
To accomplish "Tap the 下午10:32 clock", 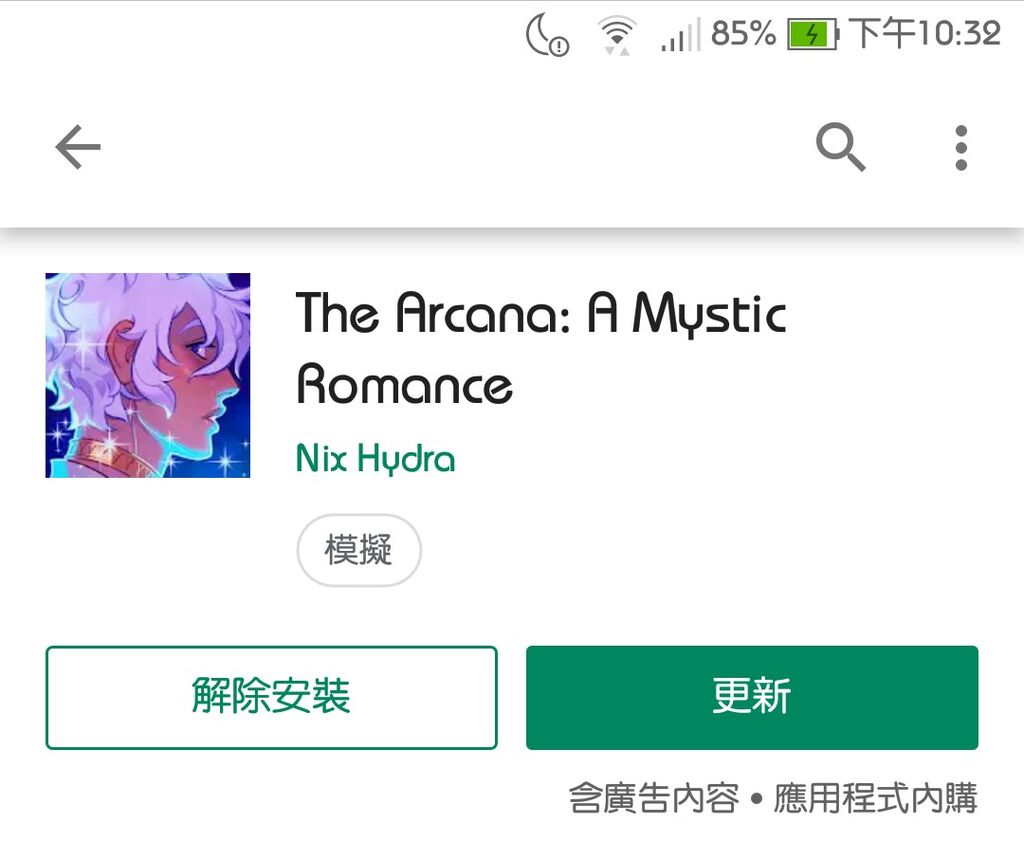I will point(924,33).
